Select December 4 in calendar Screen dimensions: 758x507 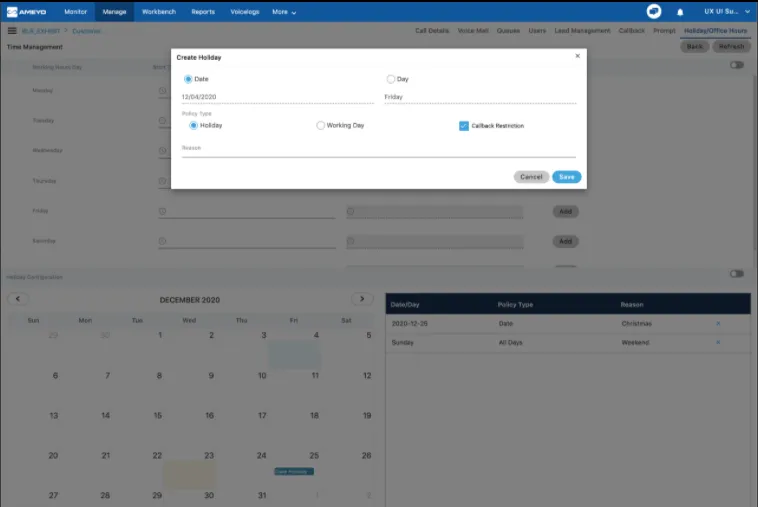coord(316,335)
